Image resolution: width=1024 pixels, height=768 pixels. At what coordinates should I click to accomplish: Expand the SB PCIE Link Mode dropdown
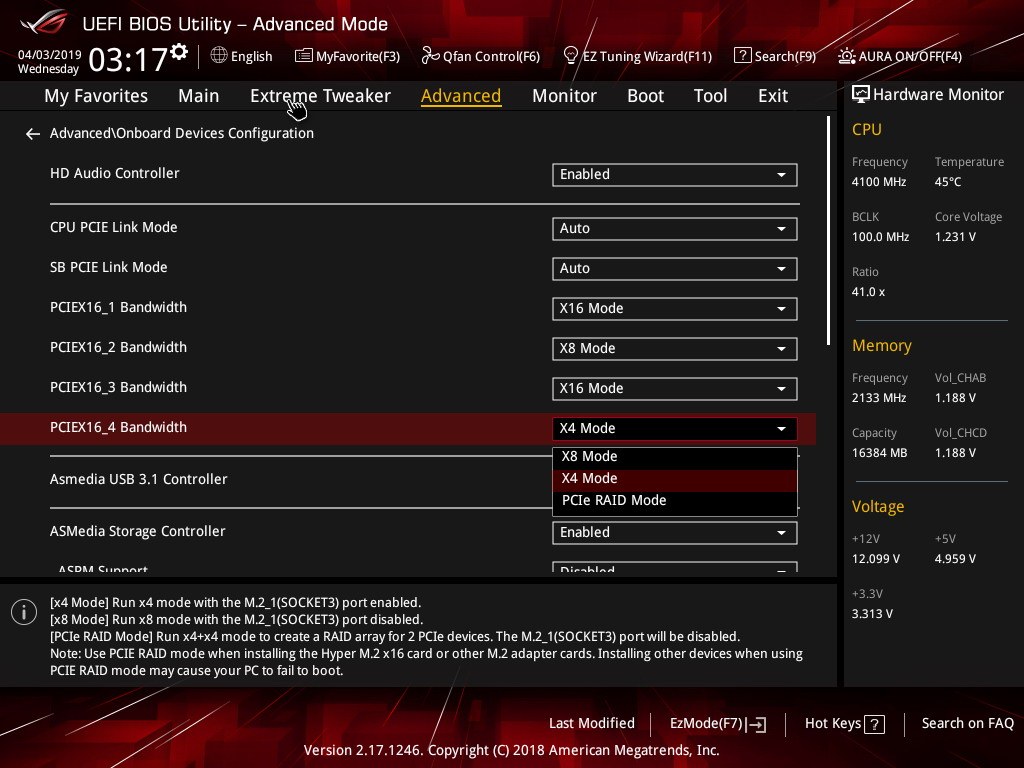click(675, 268)
